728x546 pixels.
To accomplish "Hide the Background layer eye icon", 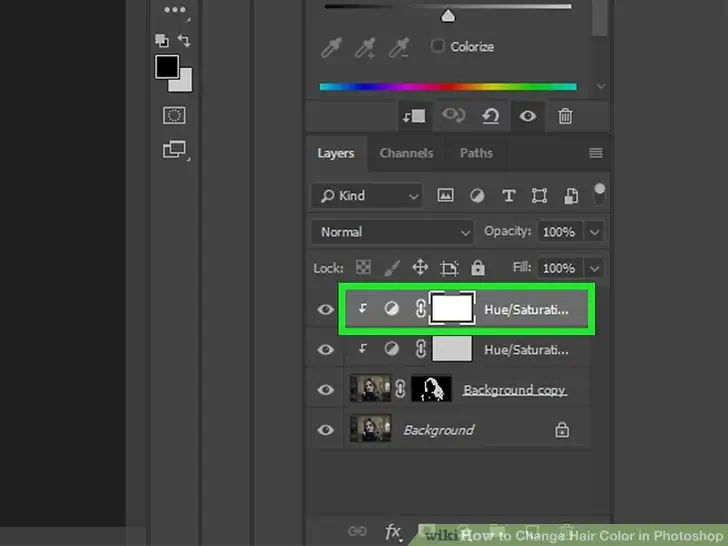I will click(x=325, y=430).
